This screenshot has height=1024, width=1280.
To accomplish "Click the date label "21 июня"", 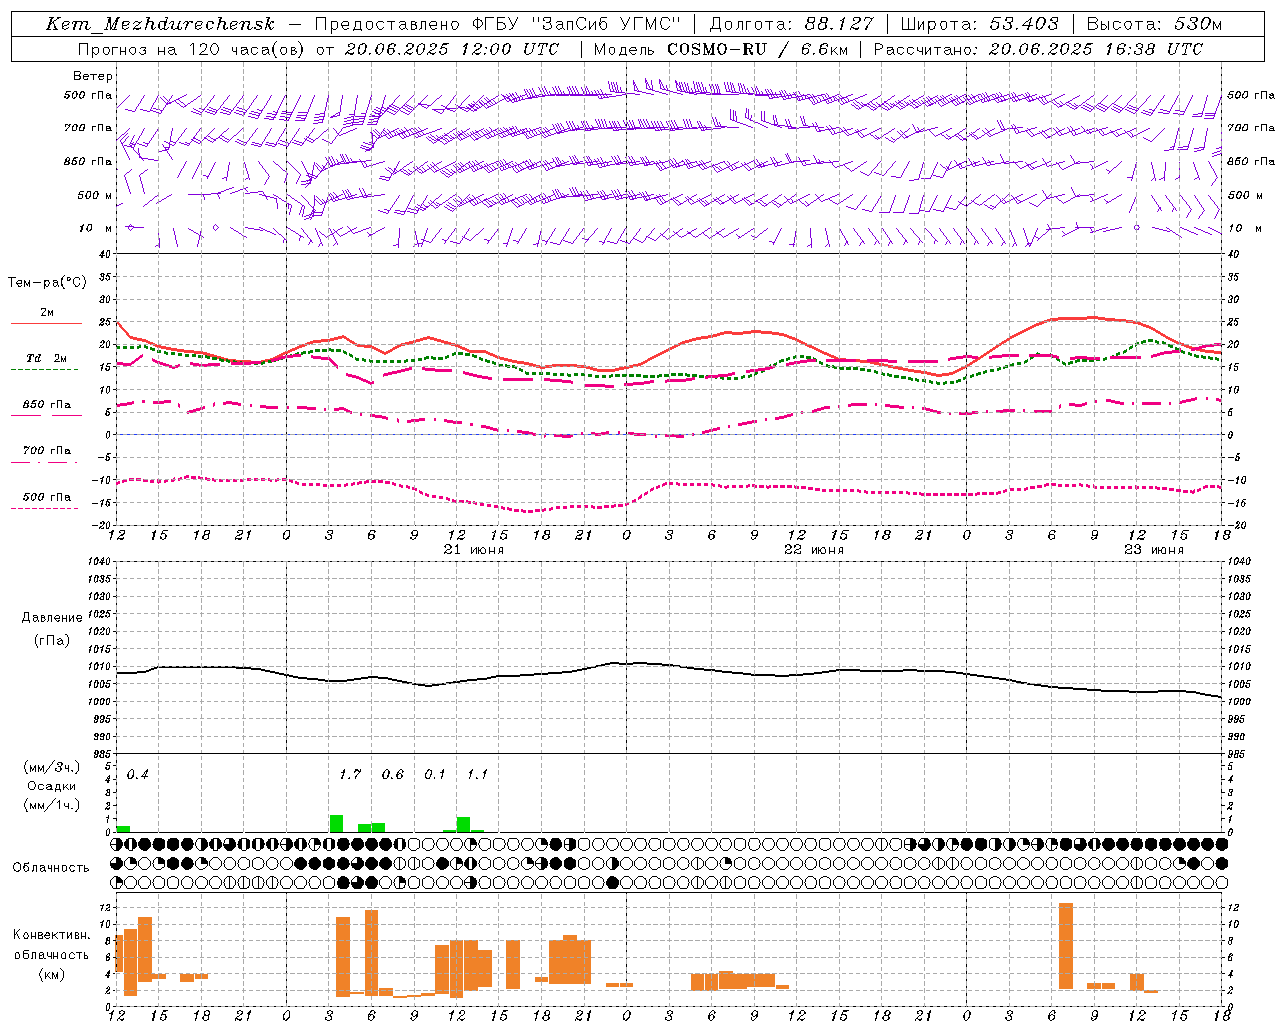I will pos(474,550).
